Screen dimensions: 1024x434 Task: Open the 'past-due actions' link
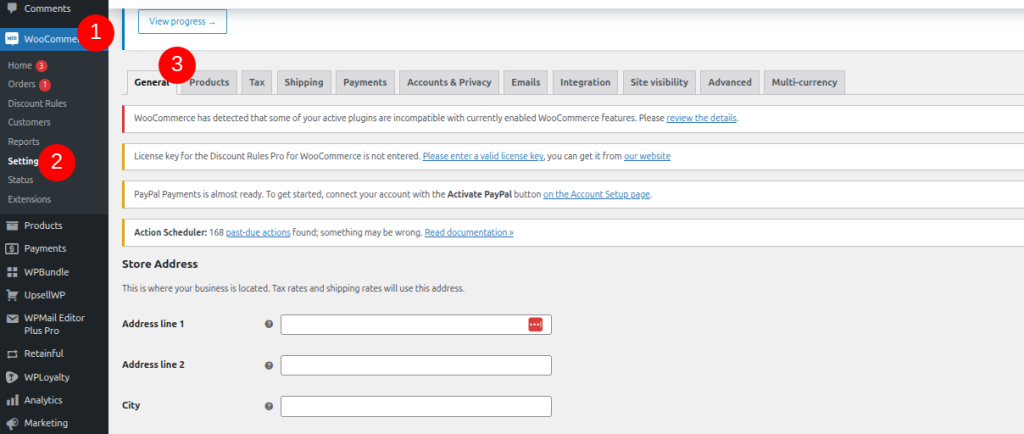click(258, 232)
